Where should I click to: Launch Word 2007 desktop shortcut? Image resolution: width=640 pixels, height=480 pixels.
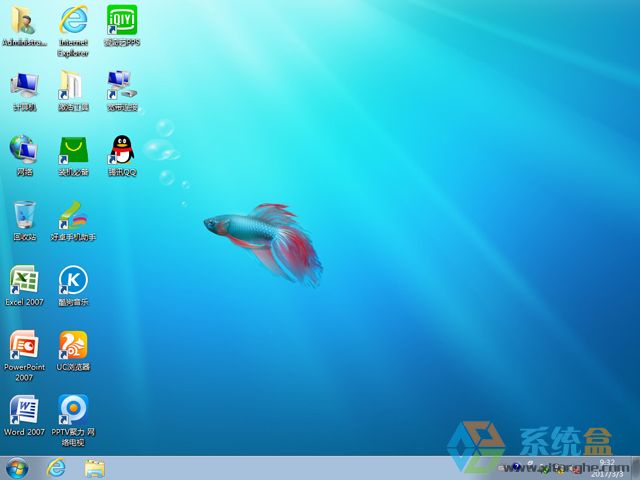[x=24, y=415]
